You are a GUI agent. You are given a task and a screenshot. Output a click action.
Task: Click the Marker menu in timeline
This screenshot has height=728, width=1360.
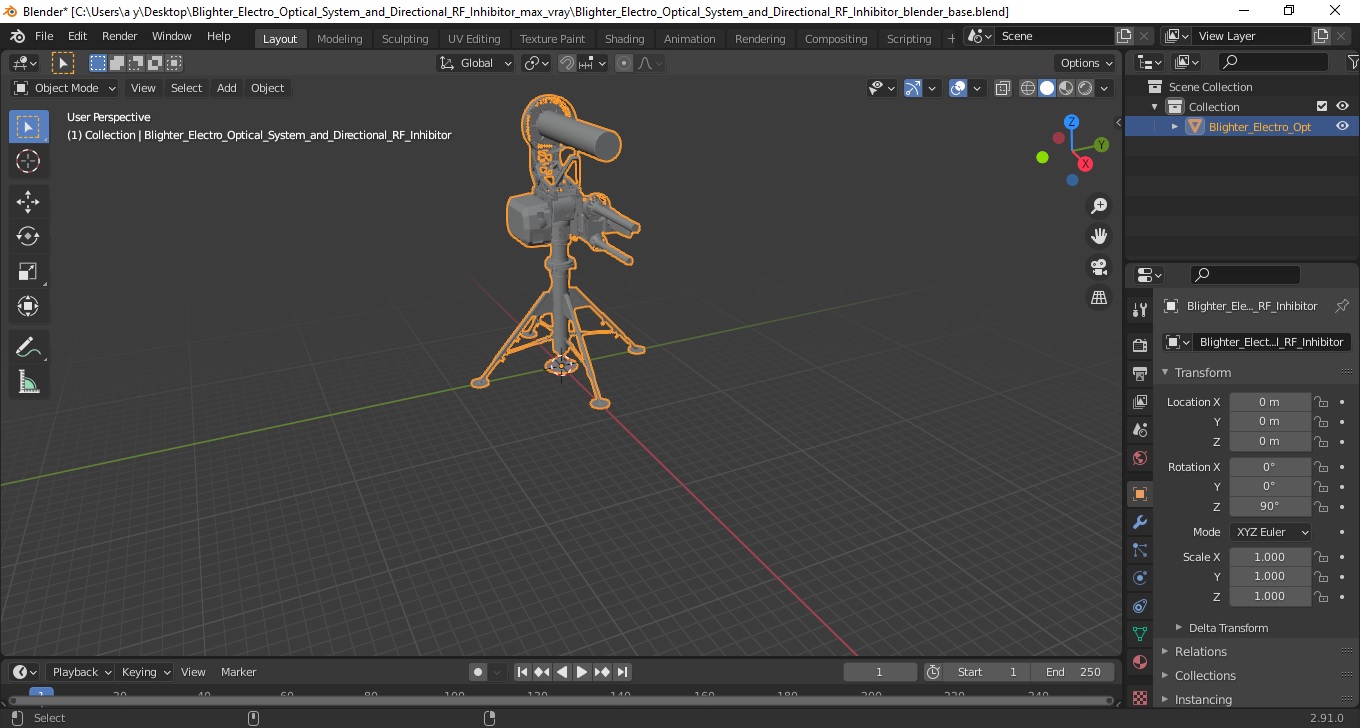click(239, 672)
